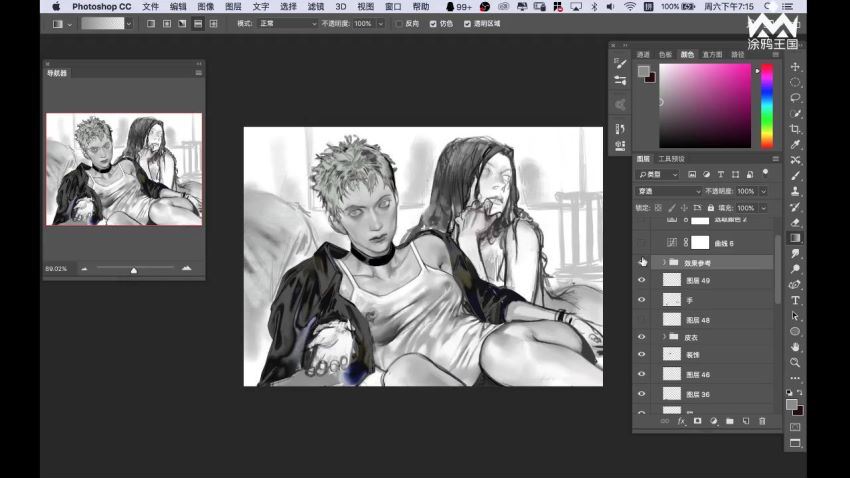The image size is (850, 478).
Task: Select the Ellipse shape tool
Action: coord(795,331)
